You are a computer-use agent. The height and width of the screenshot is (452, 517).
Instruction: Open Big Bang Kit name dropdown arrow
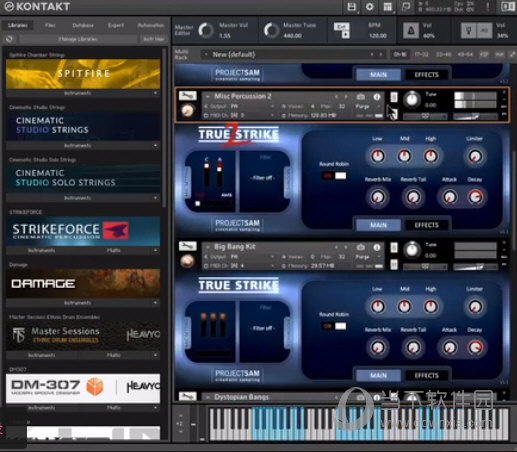[208, 247]
